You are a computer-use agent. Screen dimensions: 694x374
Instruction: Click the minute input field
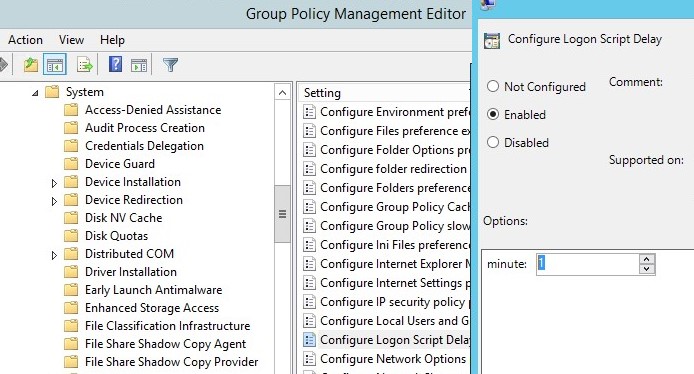(587, 264)
